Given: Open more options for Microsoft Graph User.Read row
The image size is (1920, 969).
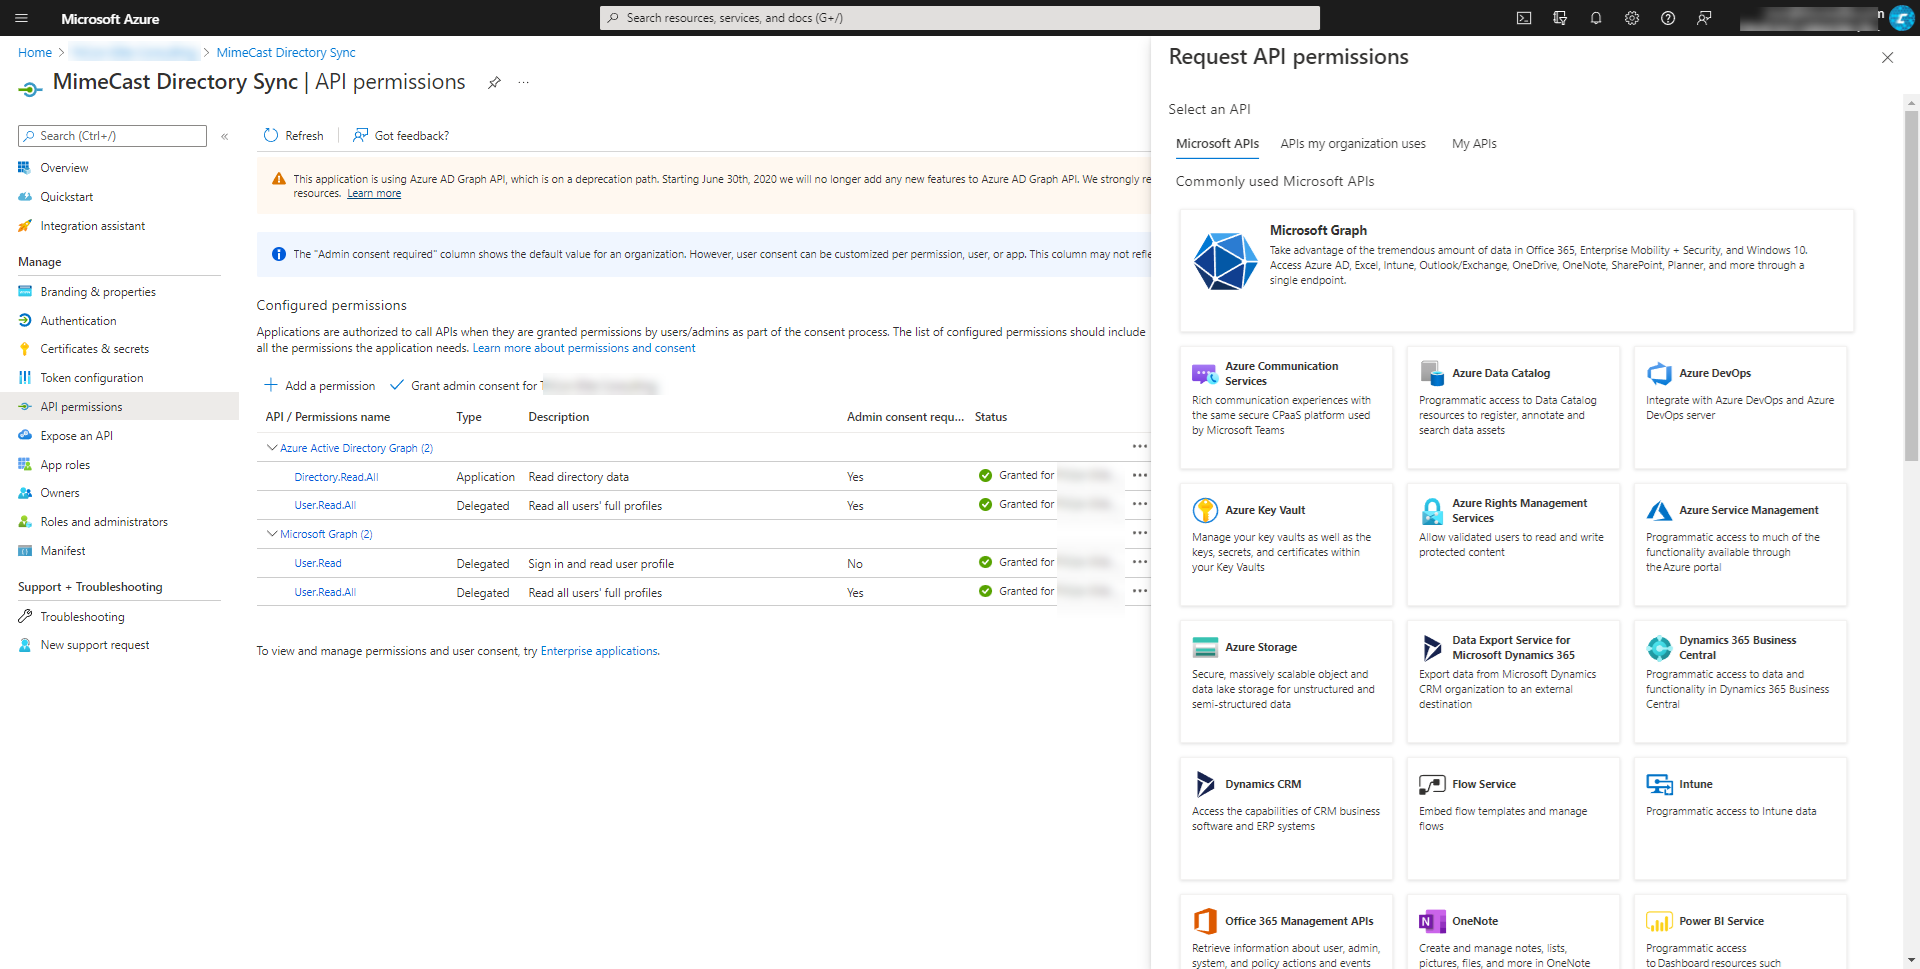Looking at the screenshot, I should (x=1139, y=563).
